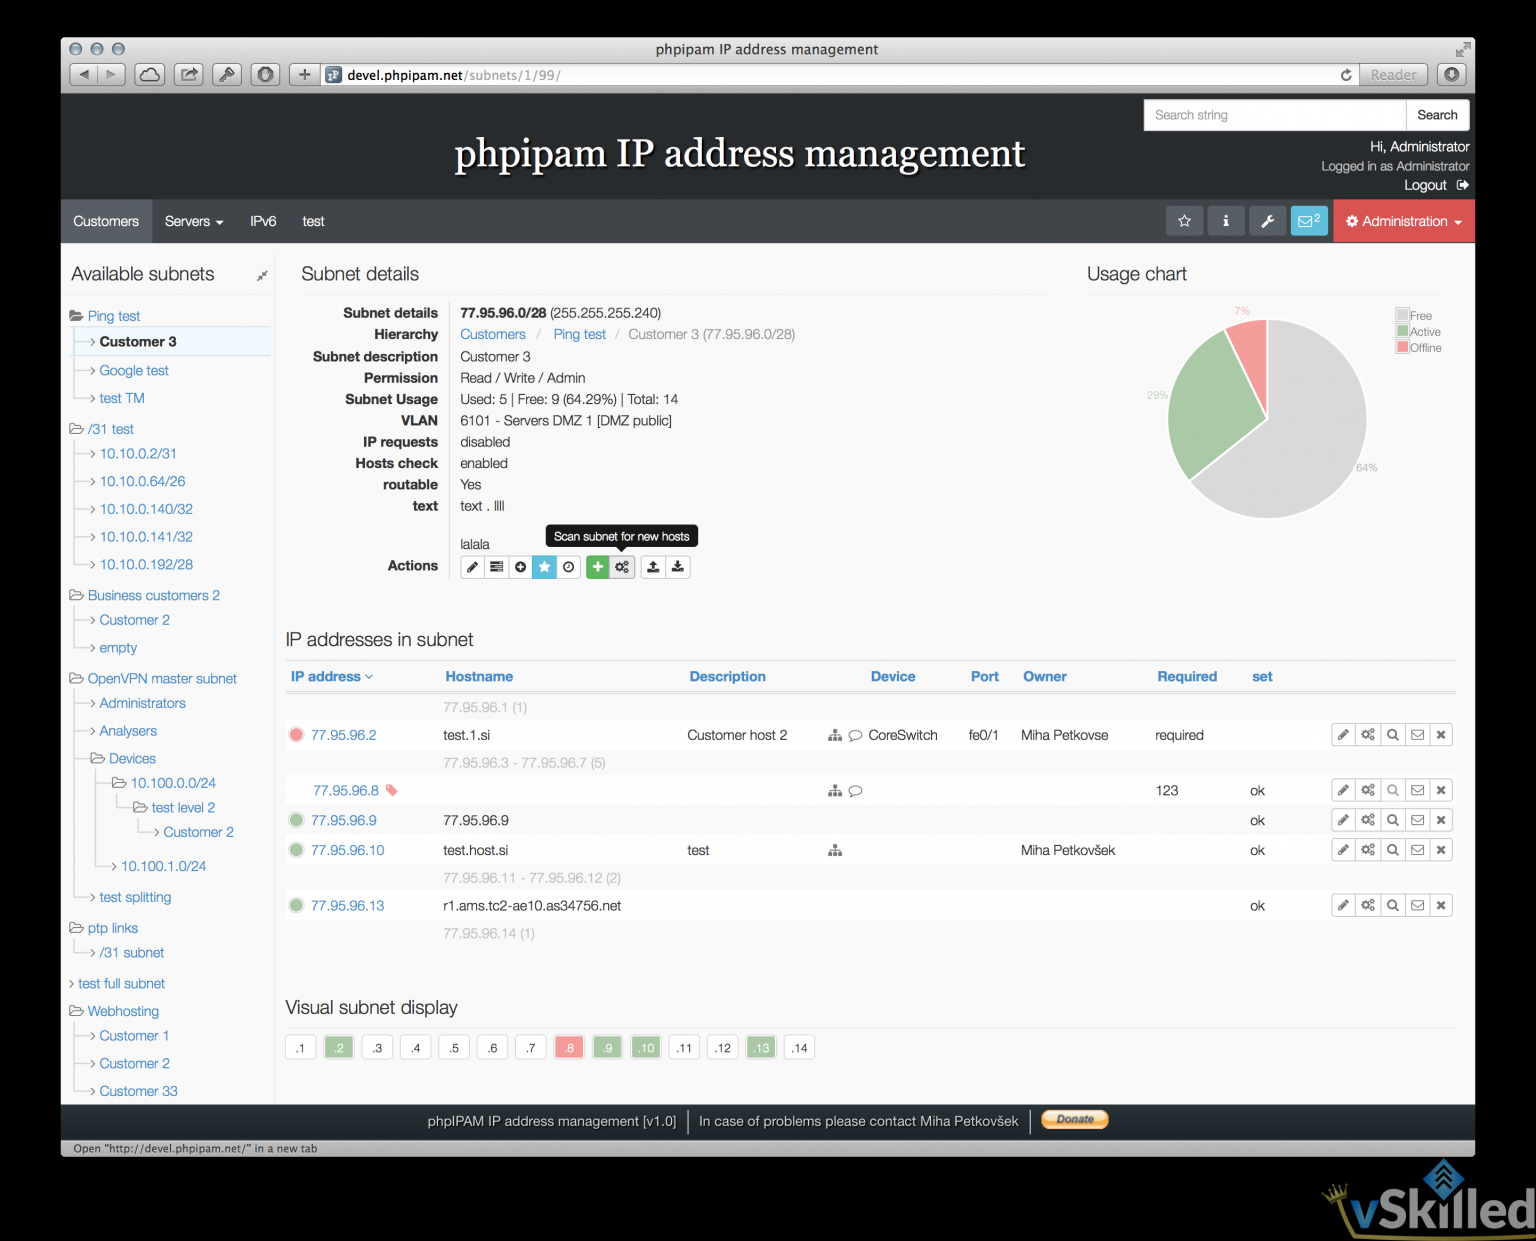Click the Ping test hierarchy breadcrumb link
Image resolution: width=1536 pixels, height=1241 pixels.
point(579,334)
